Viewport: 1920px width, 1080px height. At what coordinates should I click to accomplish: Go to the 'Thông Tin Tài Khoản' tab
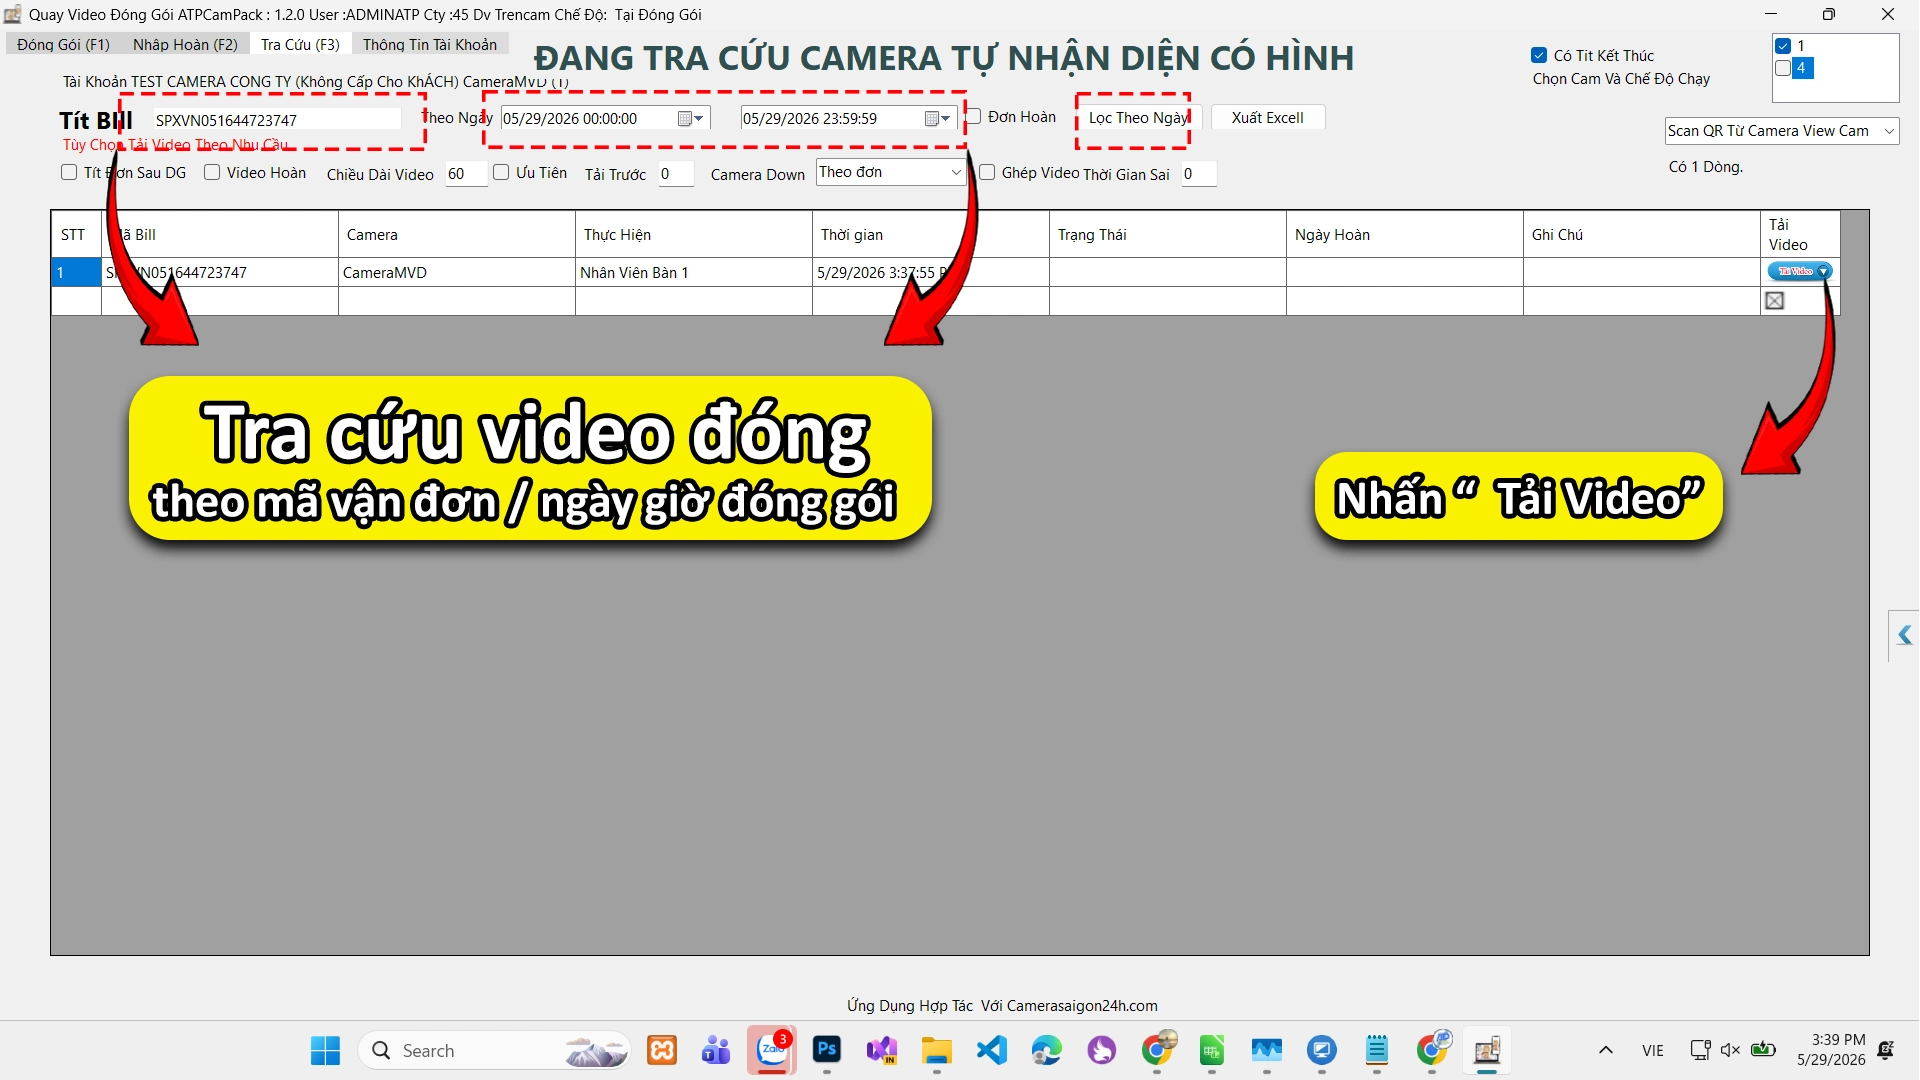pyautogui.click(x=430, y=44)
